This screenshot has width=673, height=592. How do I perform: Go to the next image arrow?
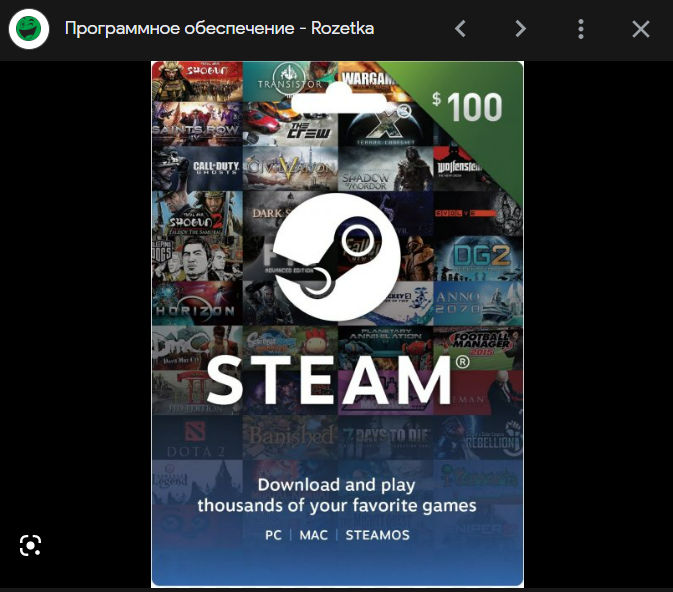coord(521,29)
